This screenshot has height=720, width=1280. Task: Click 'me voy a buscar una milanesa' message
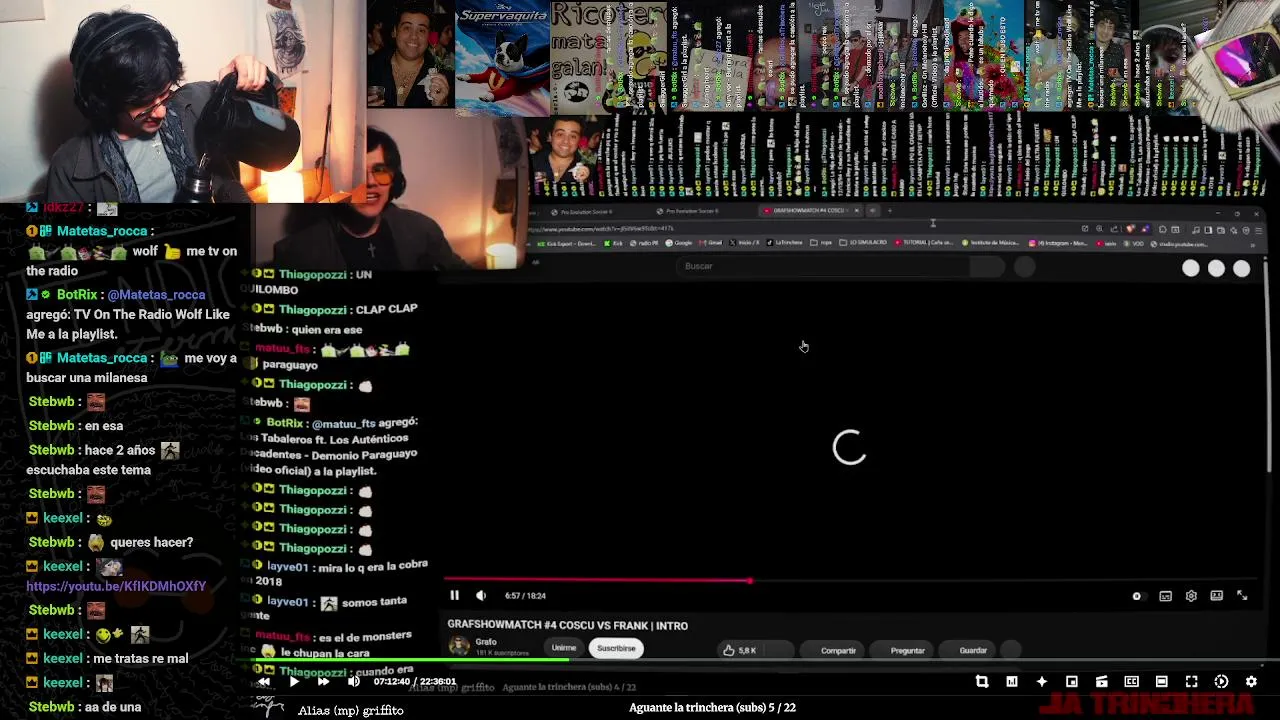pos(132,368)
